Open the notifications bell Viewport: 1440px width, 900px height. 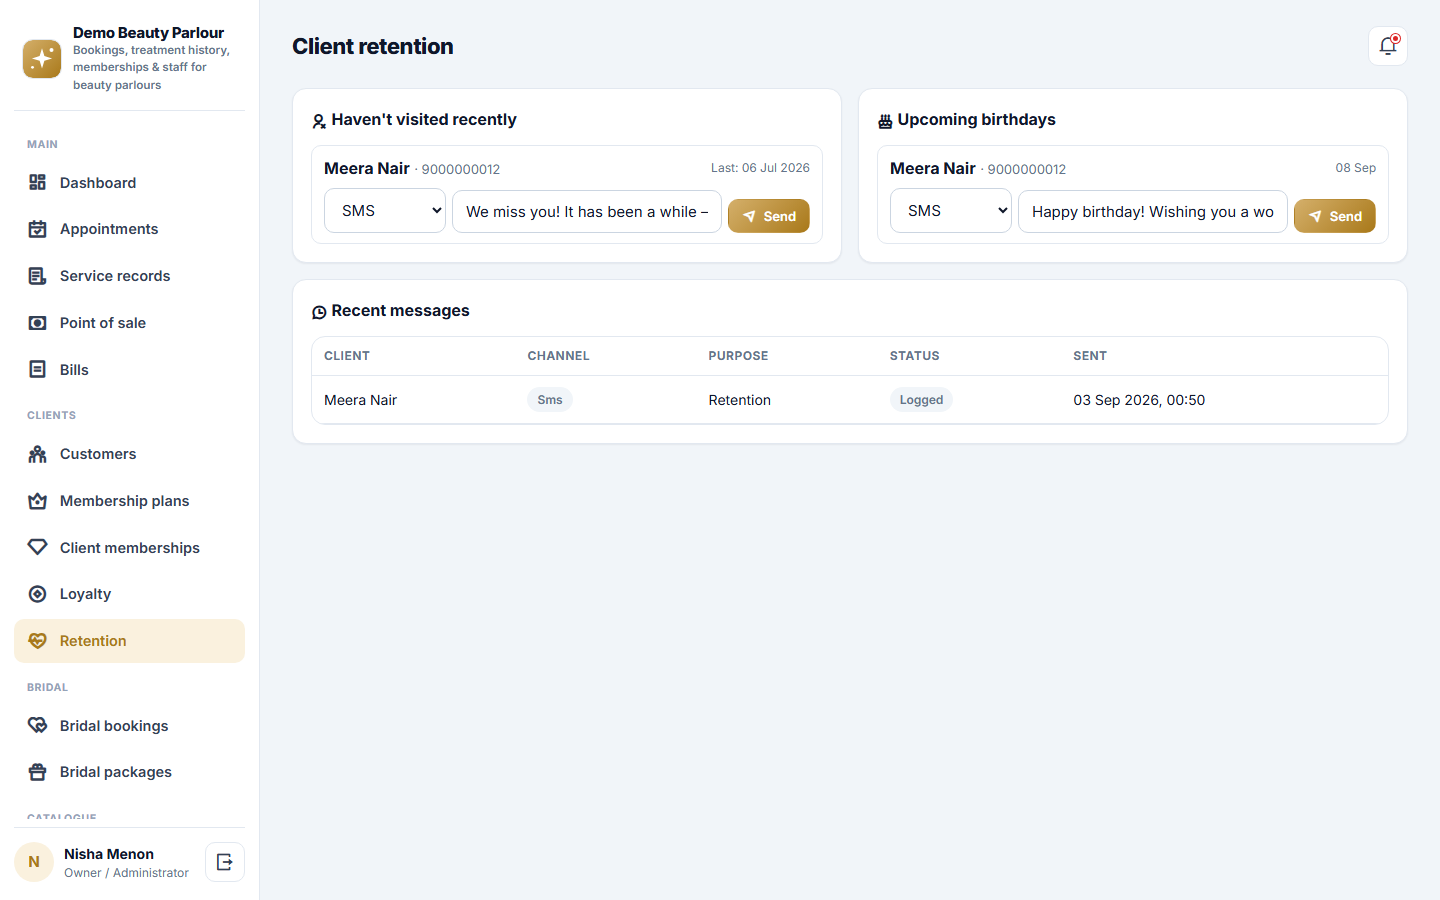pyautogui.click(x=1388, y=46)
